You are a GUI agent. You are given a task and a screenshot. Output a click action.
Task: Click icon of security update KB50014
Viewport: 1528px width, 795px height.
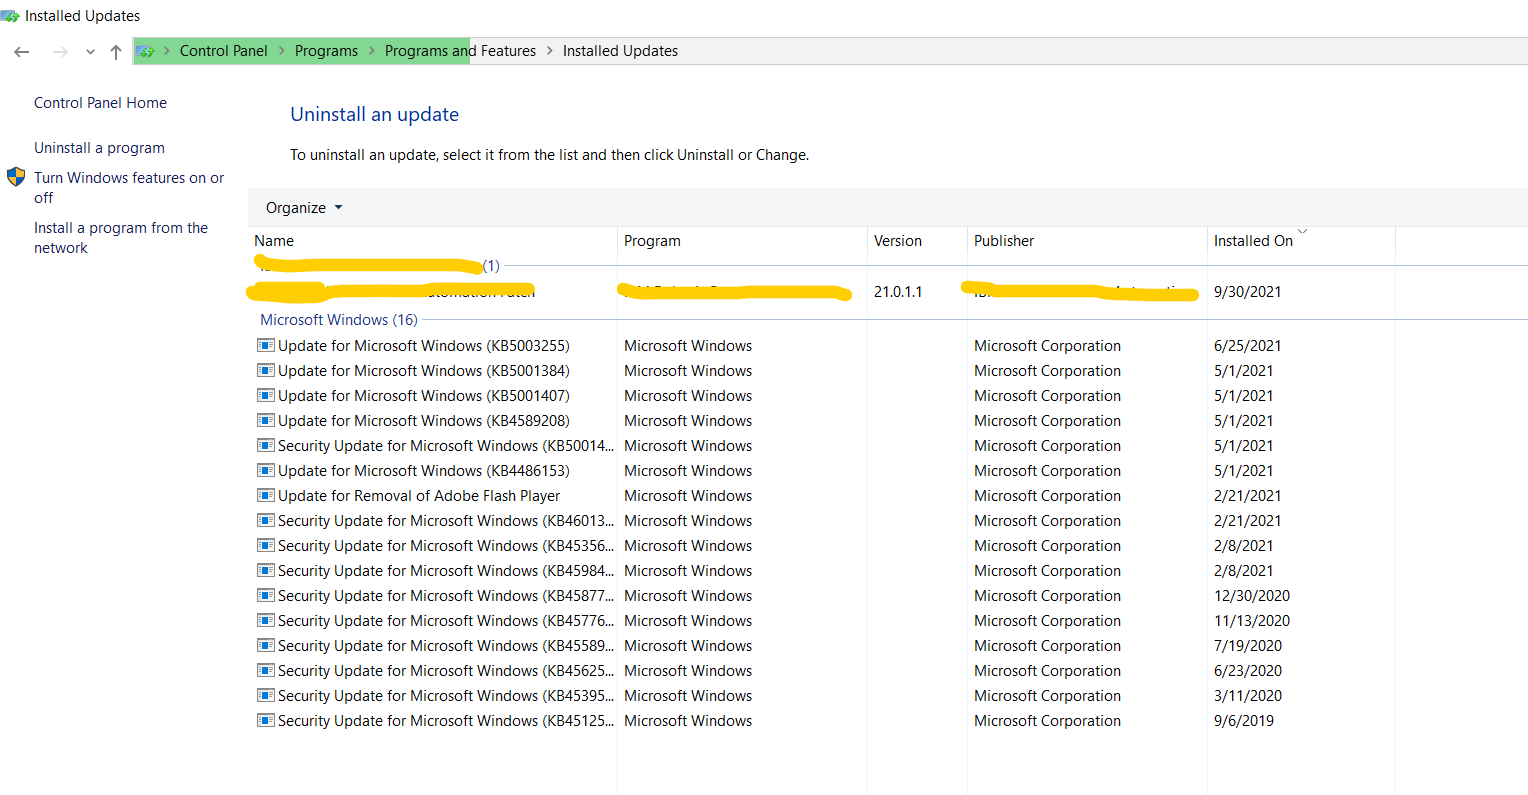[266, 446]
